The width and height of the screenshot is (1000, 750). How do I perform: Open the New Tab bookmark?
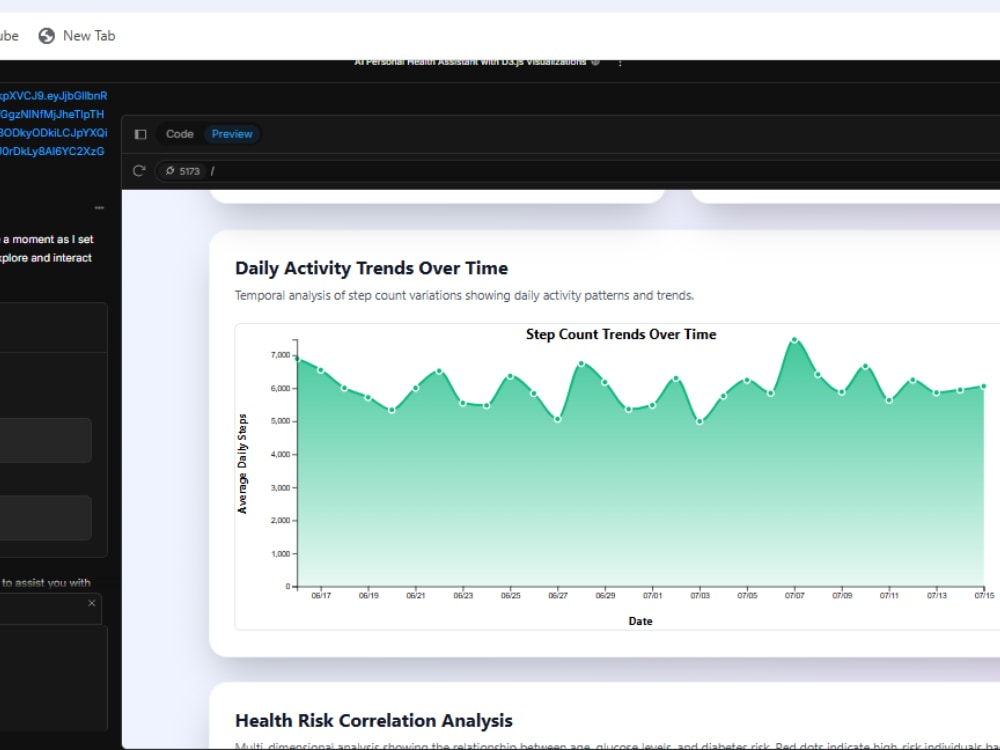(x=77, y=36)
